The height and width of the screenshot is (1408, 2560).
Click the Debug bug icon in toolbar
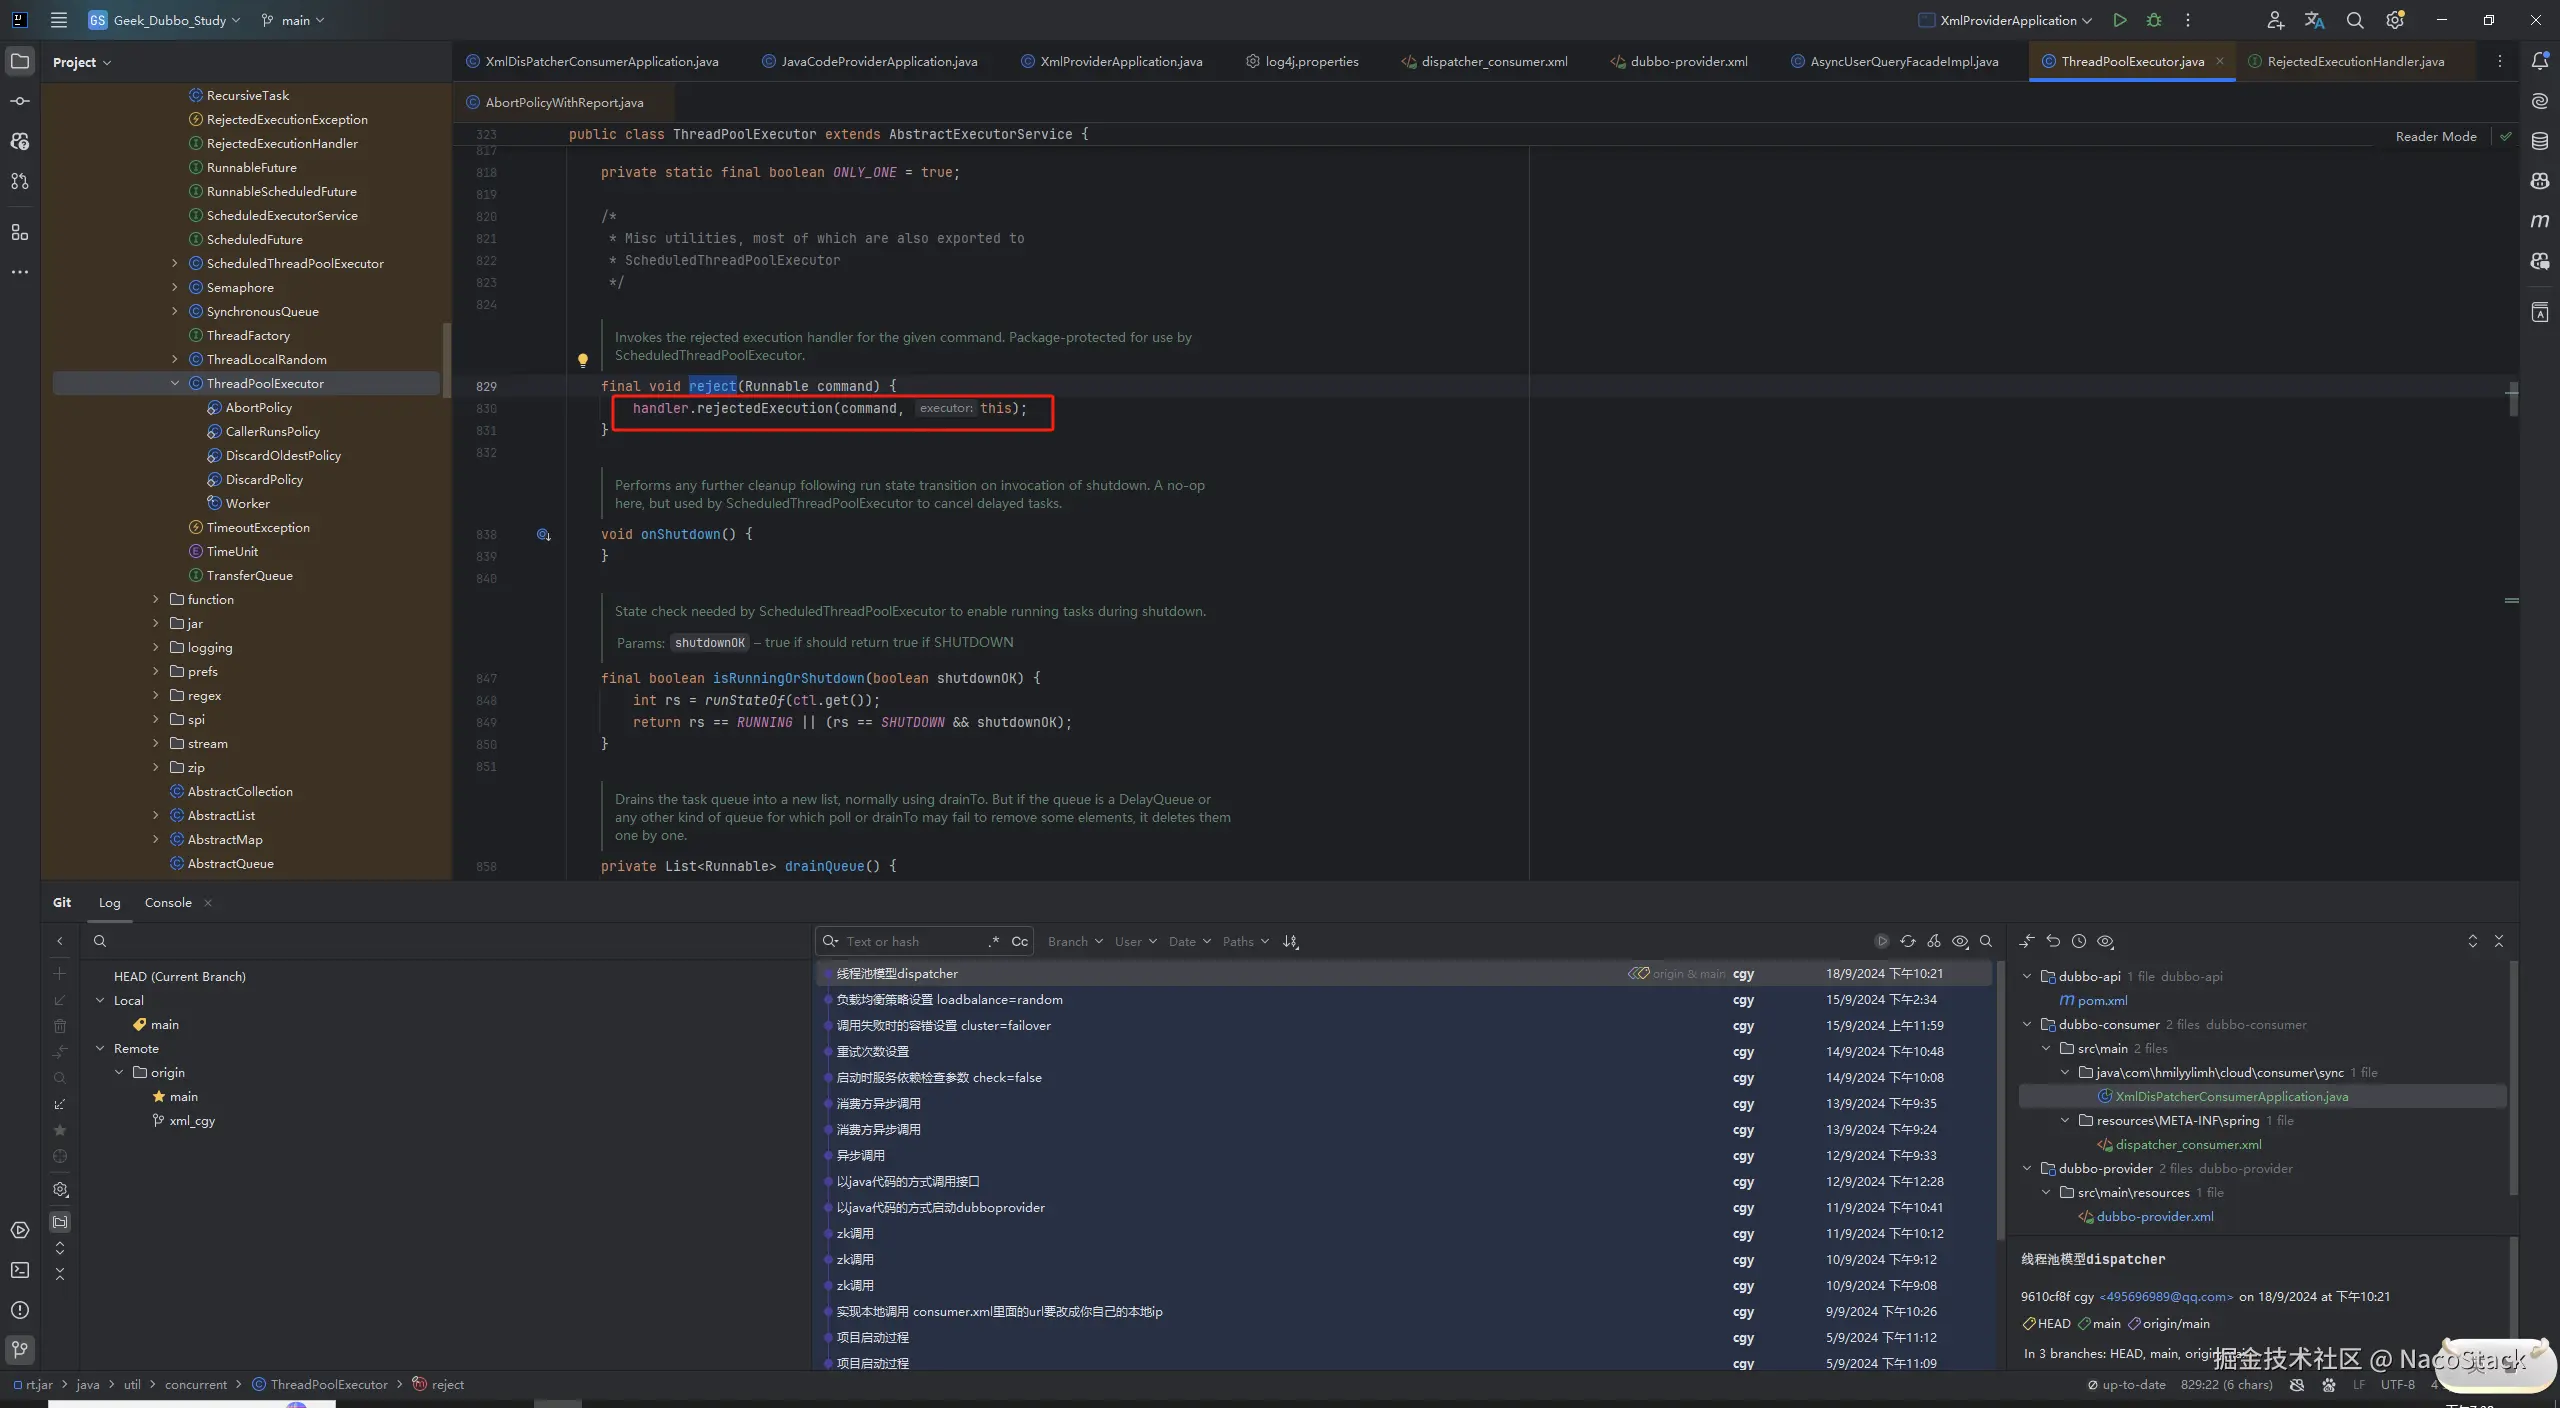click(2153, 20)
